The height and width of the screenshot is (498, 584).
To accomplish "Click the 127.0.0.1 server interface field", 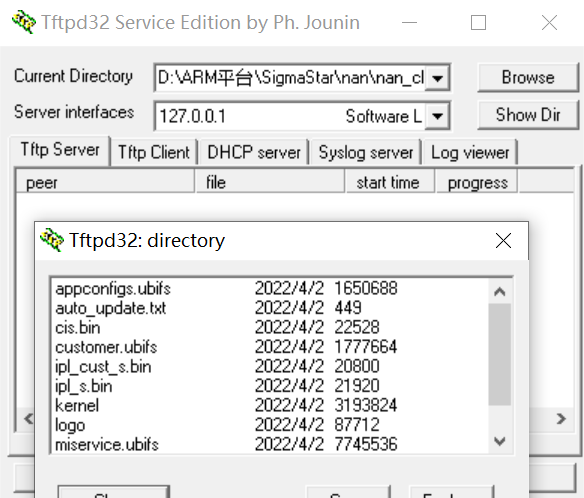I will coord(291,116).
